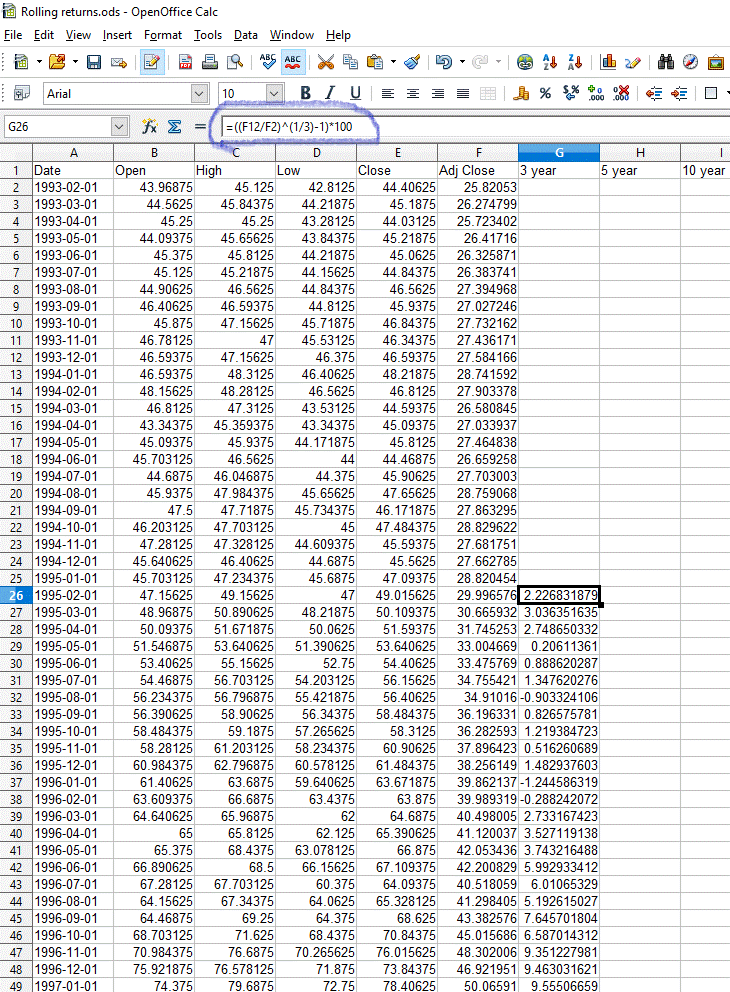Justify cell contents
The image size is (730, 992).
pos(463,94)
